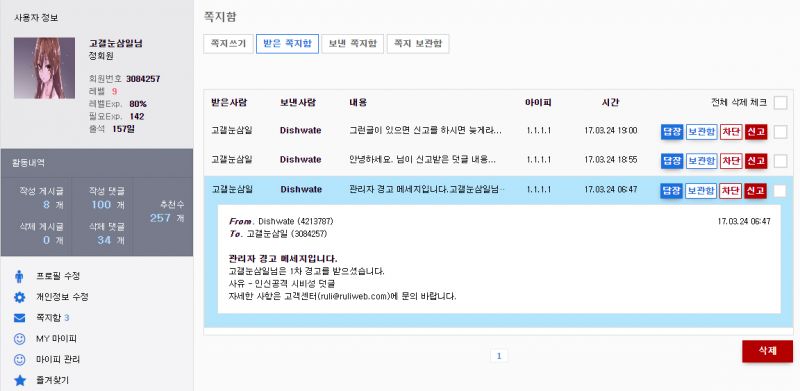Open the 개인정보 수정 link
The width and height of the screenshot is (800, 391).
click(62, 297)
